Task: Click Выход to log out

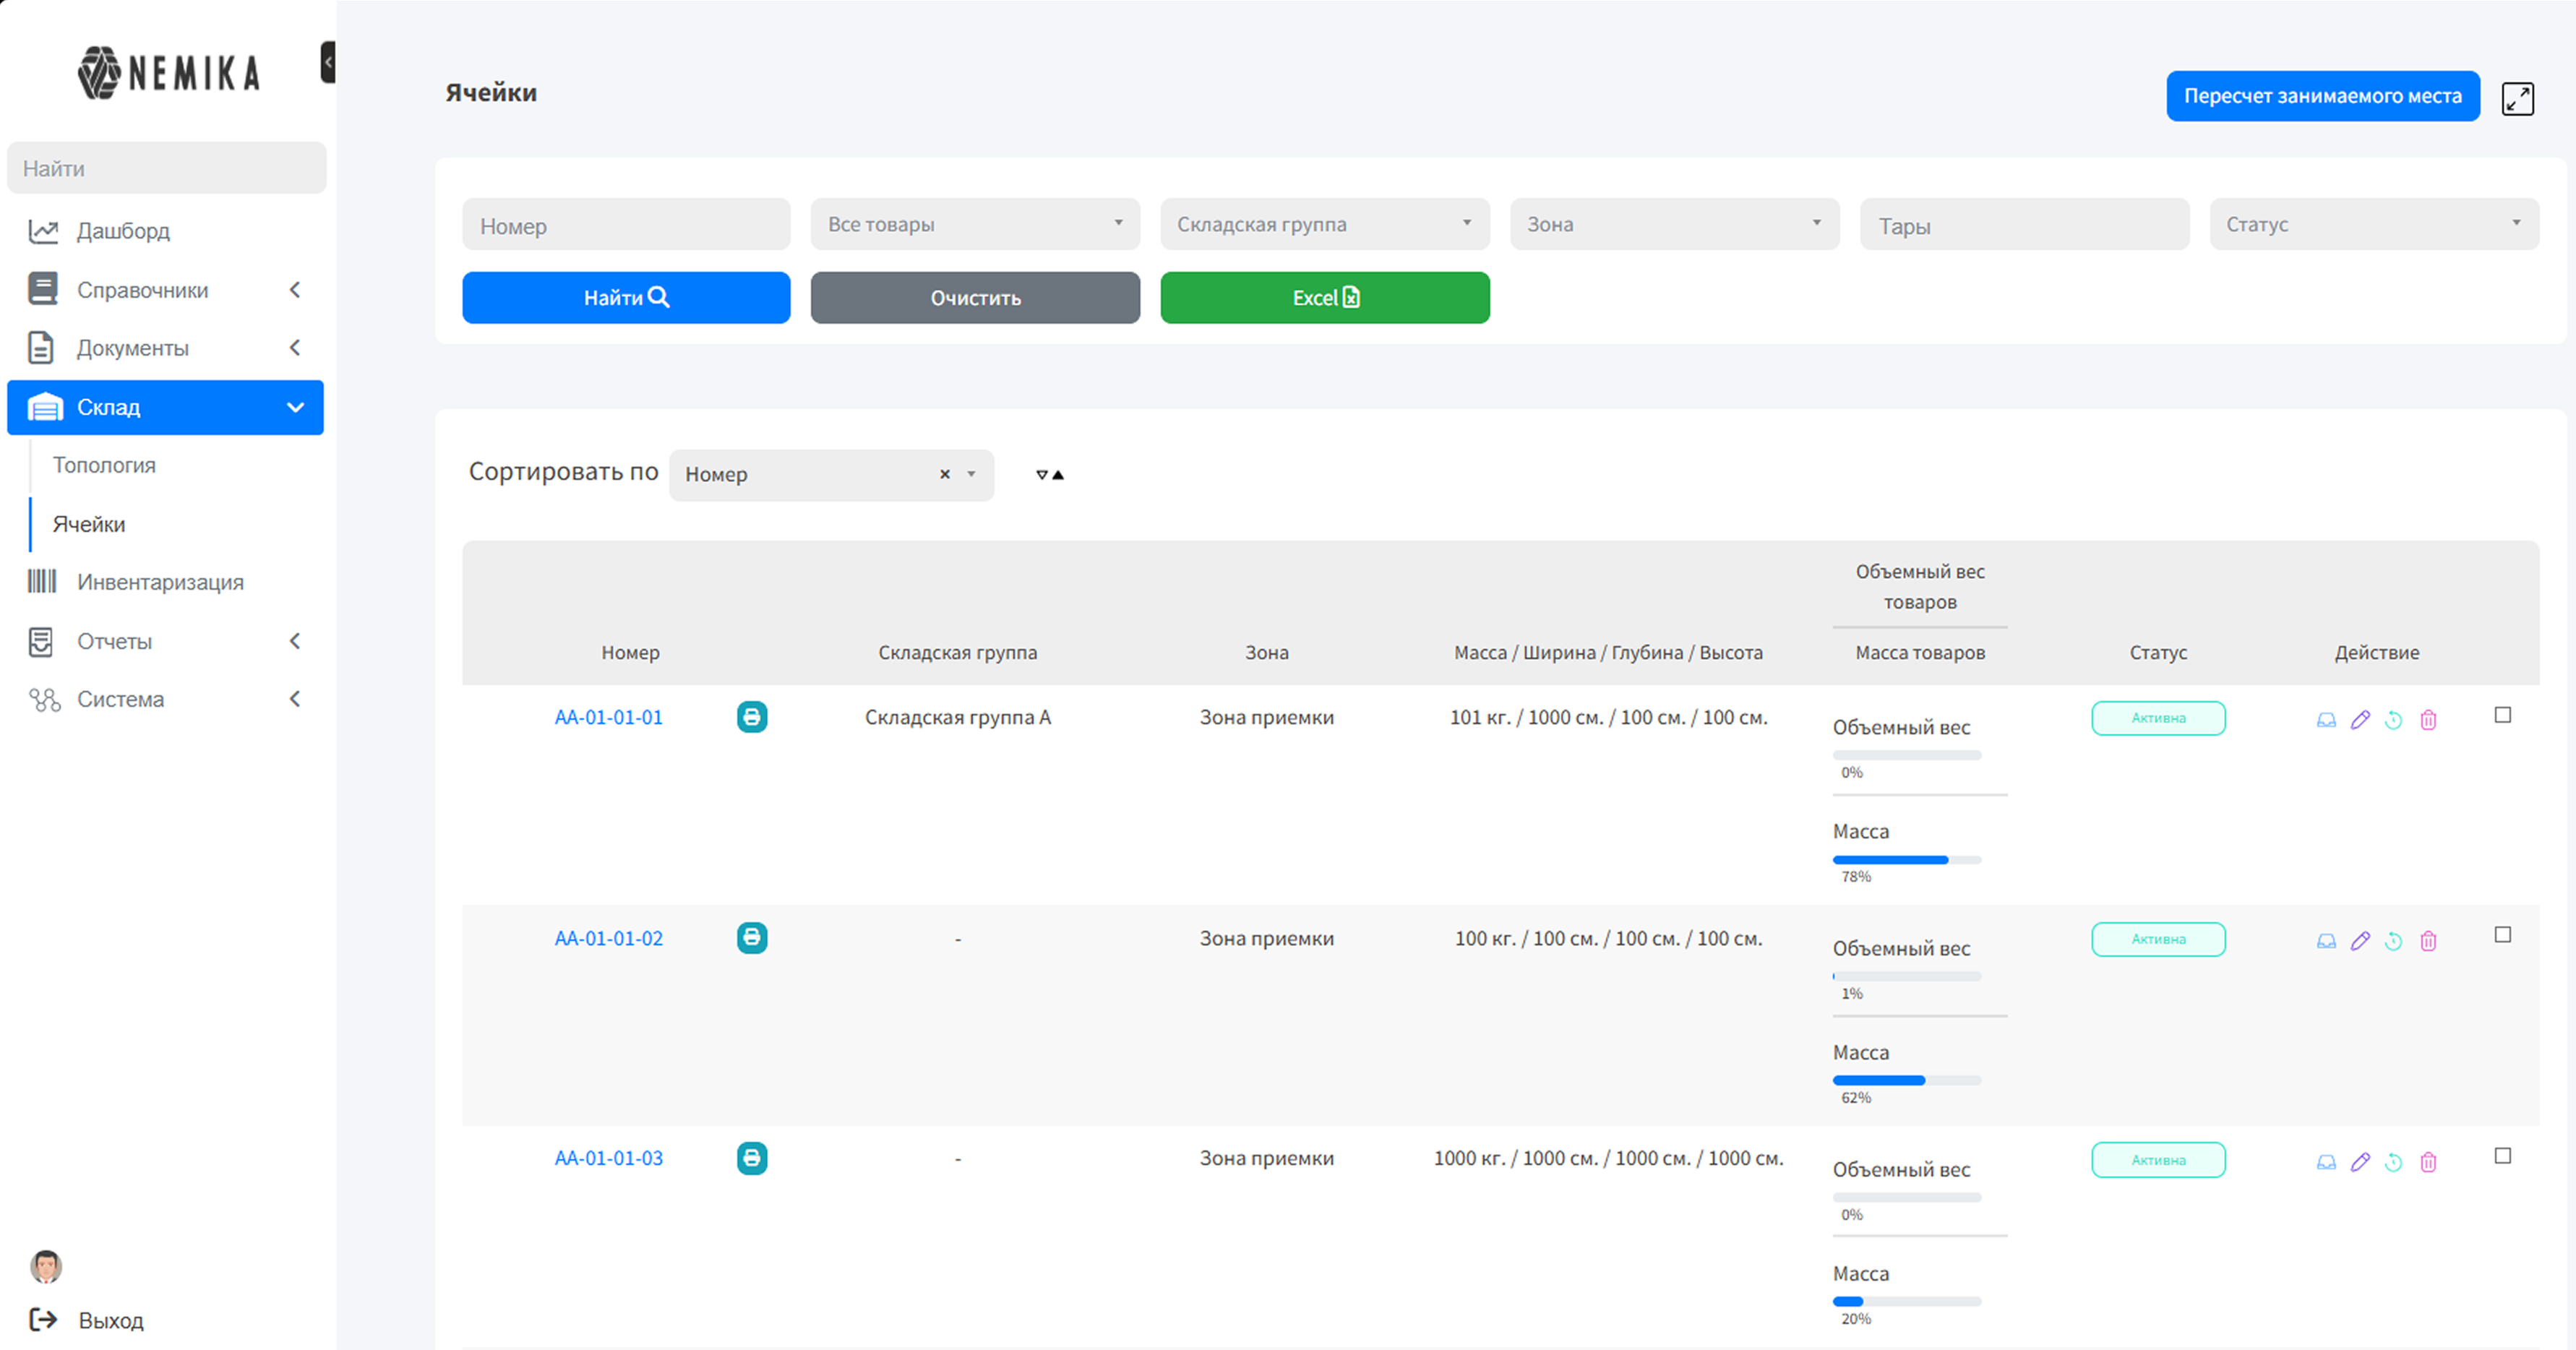Action: 87,1320
